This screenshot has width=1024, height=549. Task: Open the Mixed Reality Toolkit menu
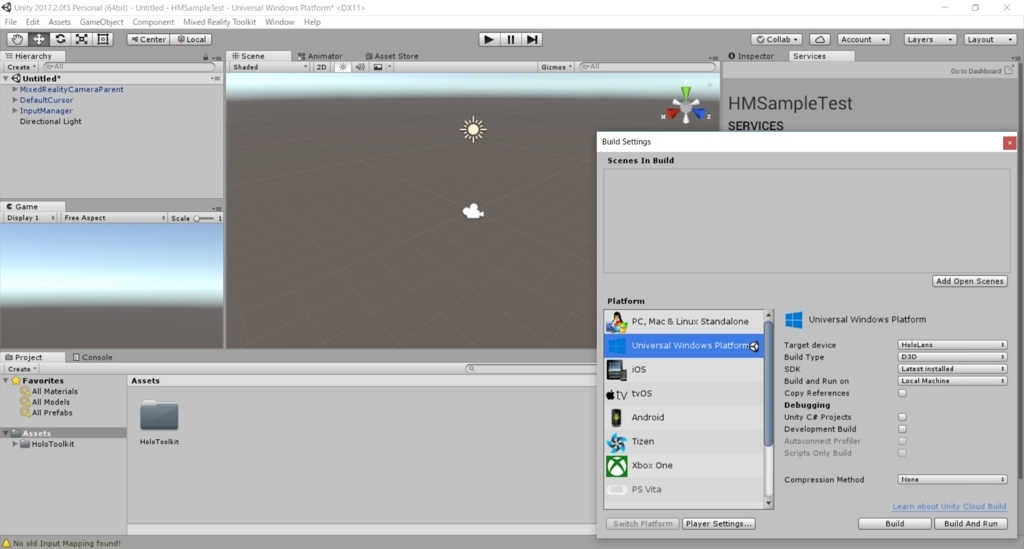pyautogui.click(x=219, y=22)
